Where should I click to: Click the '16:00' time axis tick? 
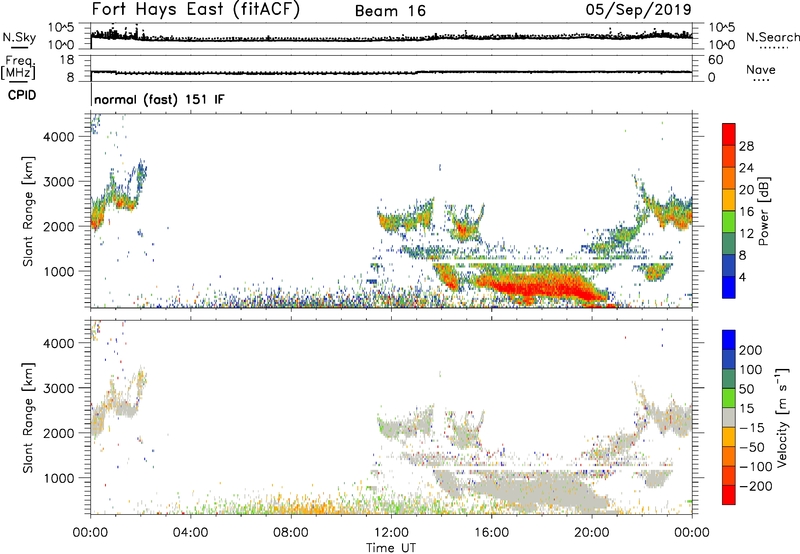tap(491, 533)
